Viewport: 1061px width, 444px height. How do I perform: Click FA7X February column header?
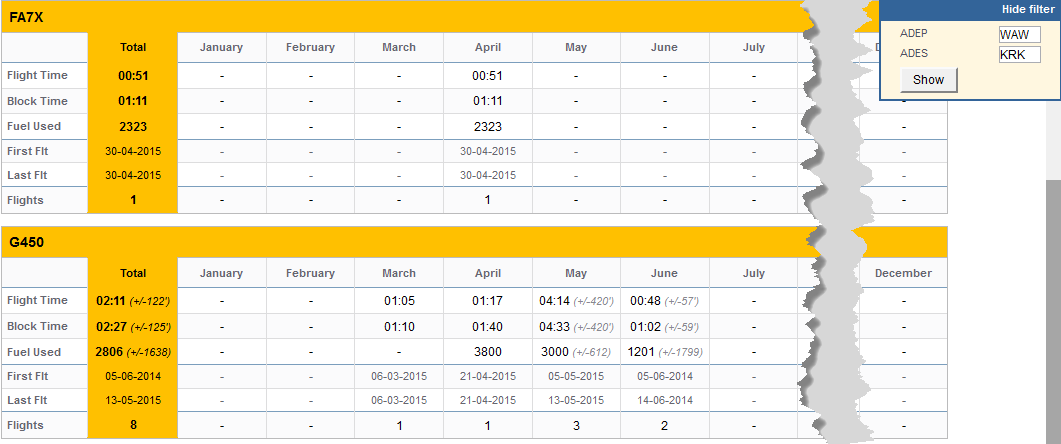point(310,47)
